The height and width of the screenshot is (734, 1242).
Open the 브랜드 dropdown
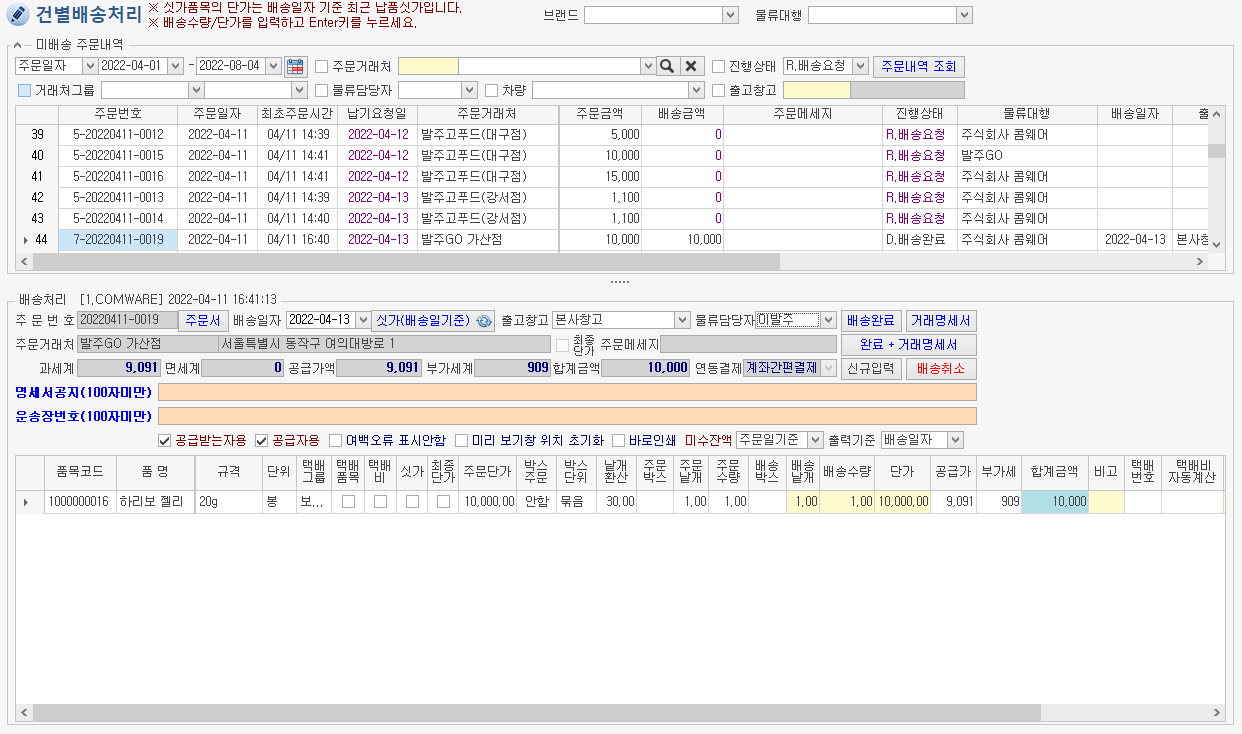coord(729,15)
